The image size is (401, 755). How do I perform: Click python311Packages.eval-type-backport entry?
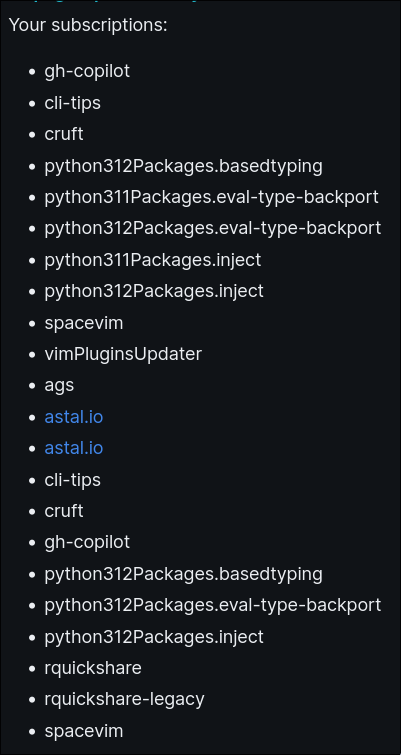(x=212, y=197)
